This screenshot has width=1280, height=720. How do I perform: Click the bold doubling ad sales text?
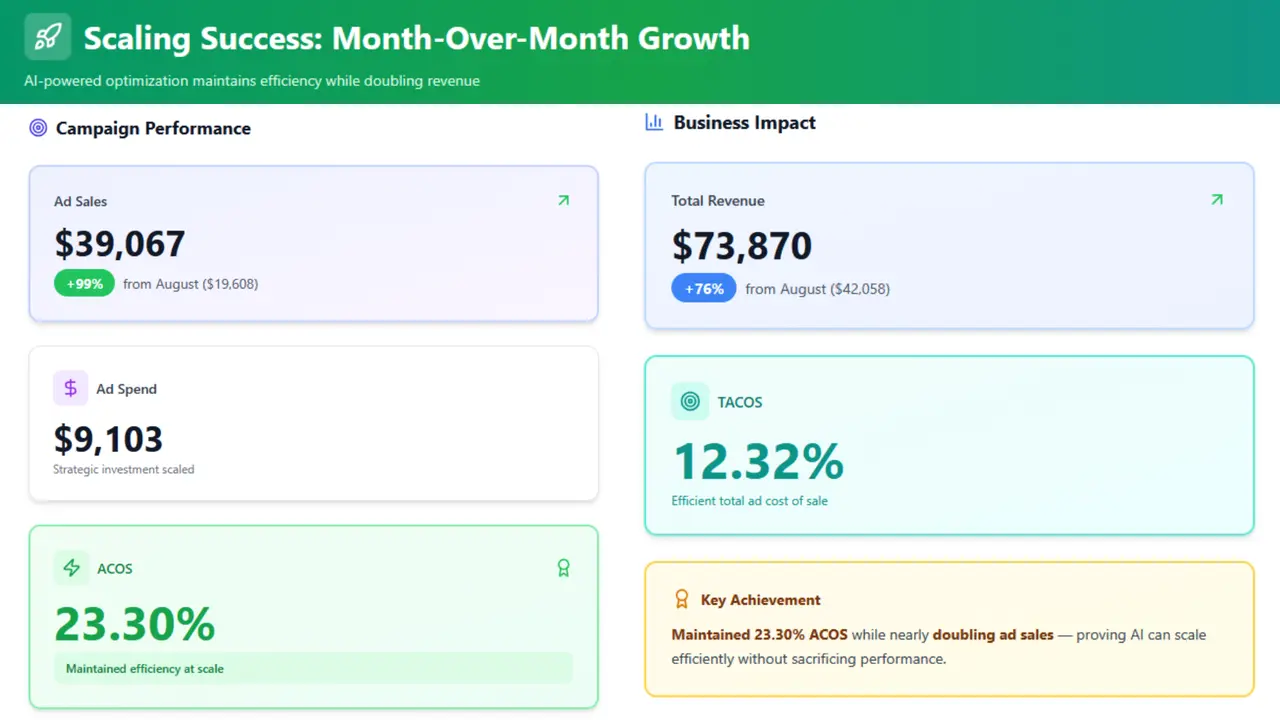[x=993, y=635]
